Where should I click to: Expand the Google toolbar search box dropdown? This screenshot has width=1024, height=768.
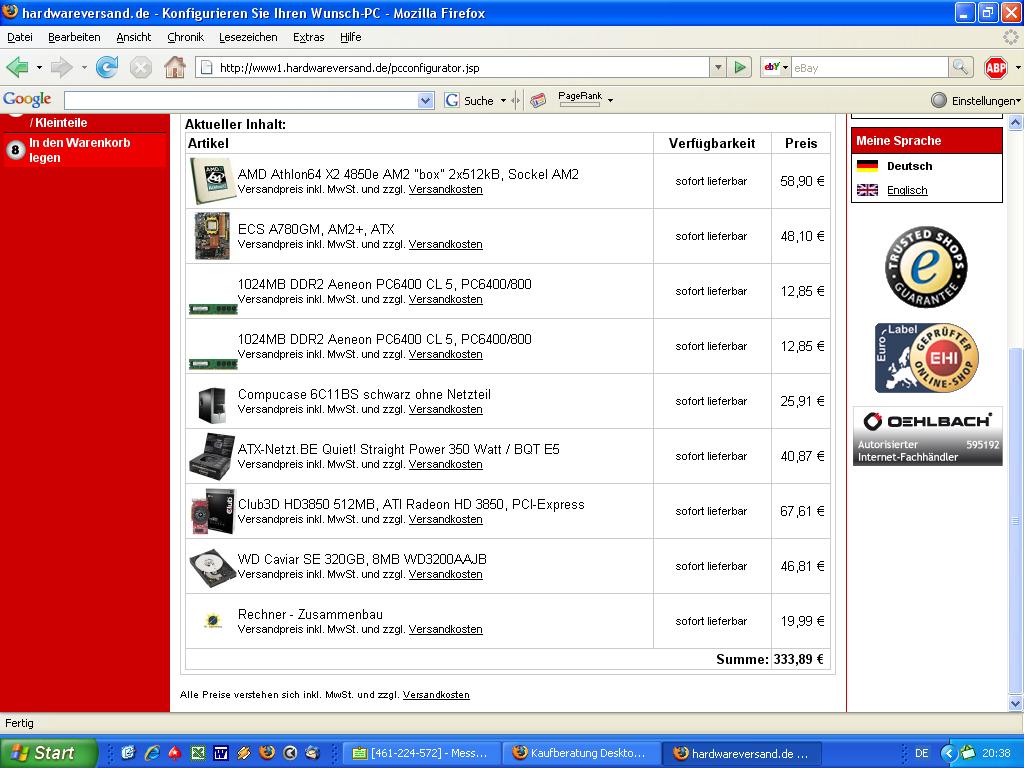[426, 101]
